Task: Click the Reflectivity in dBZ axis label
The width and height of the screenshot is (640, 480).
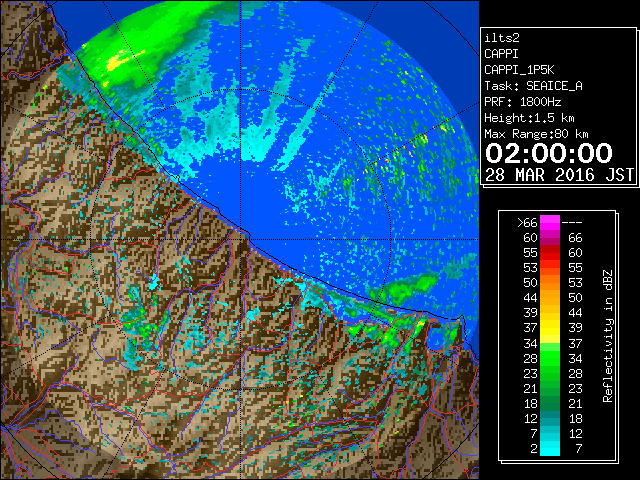Action: 607,336
